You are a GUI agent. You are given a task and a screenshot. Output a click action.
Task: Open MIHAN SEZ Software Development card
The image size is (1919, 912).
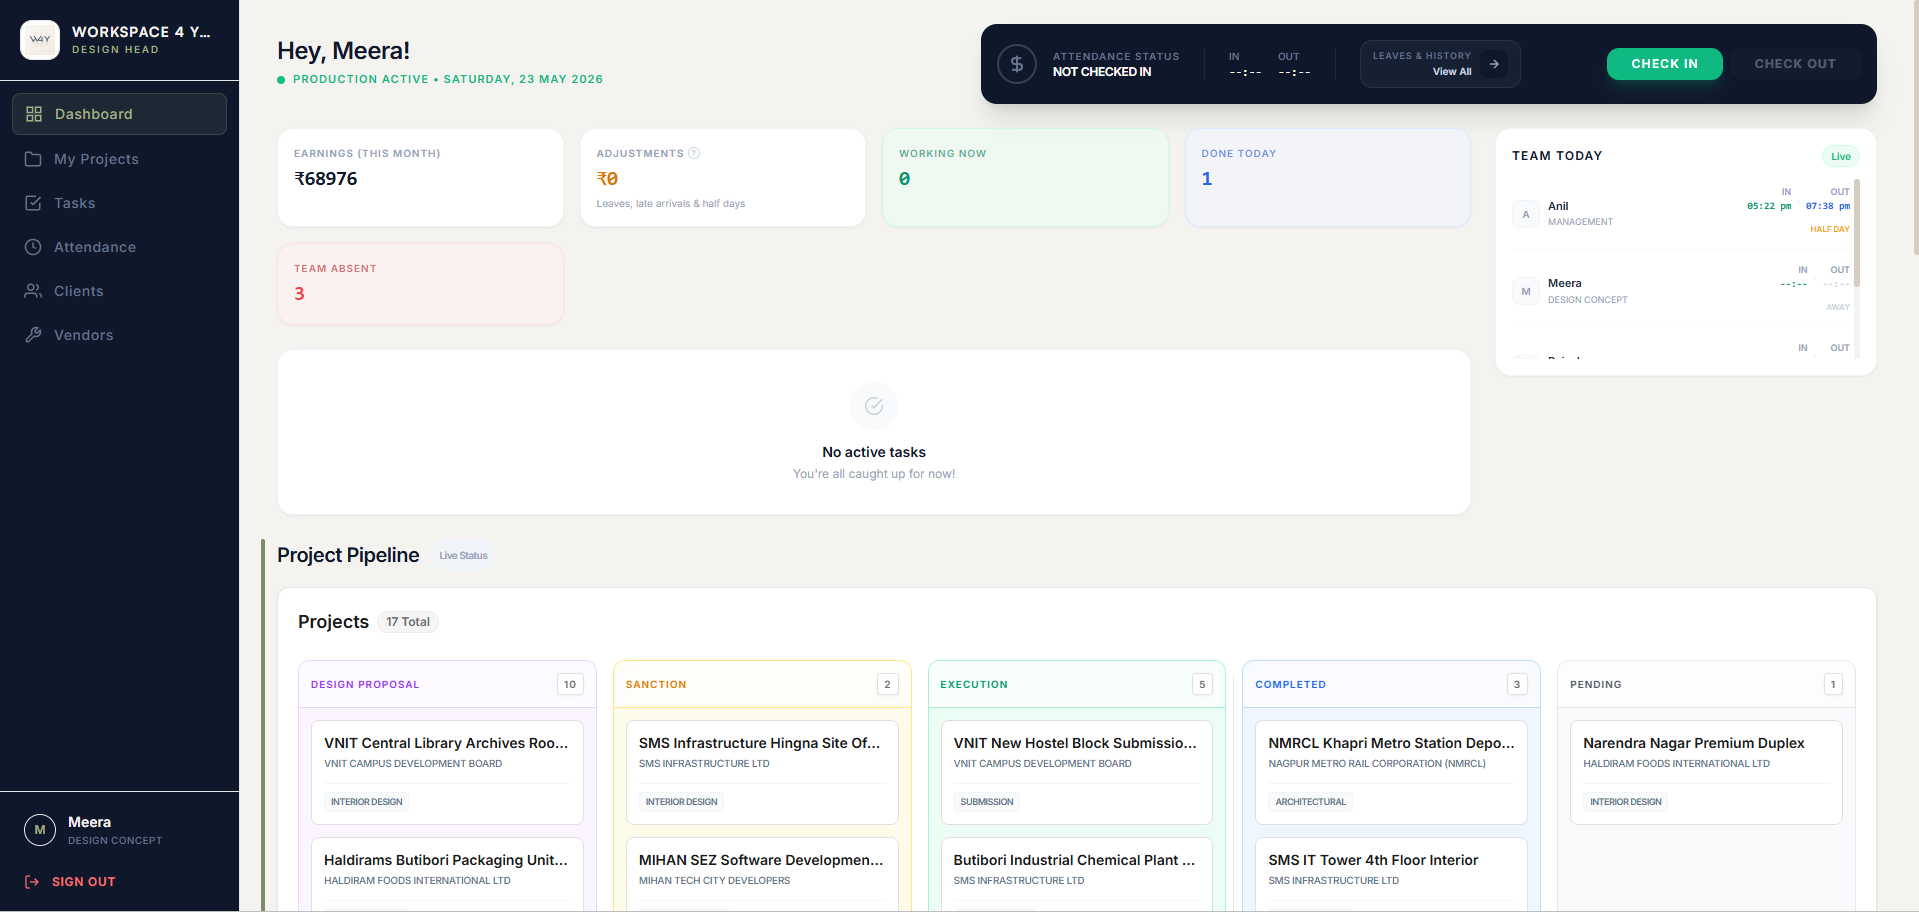[x=762, y=874]
